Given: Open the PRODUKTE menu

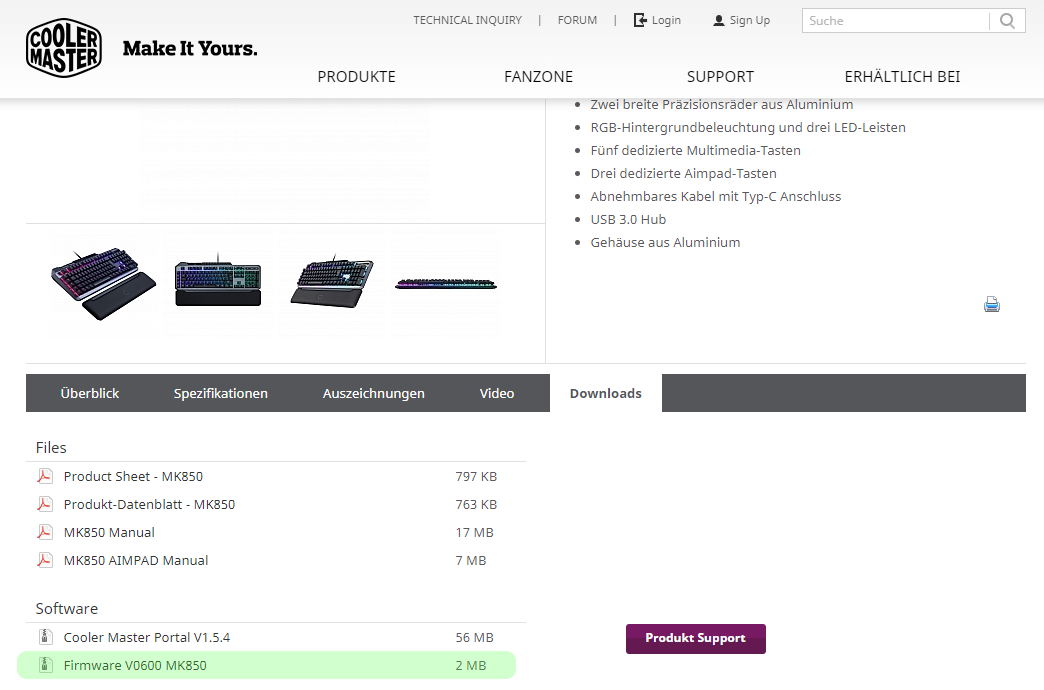Looking at the screenshot, I should (356, 77).
